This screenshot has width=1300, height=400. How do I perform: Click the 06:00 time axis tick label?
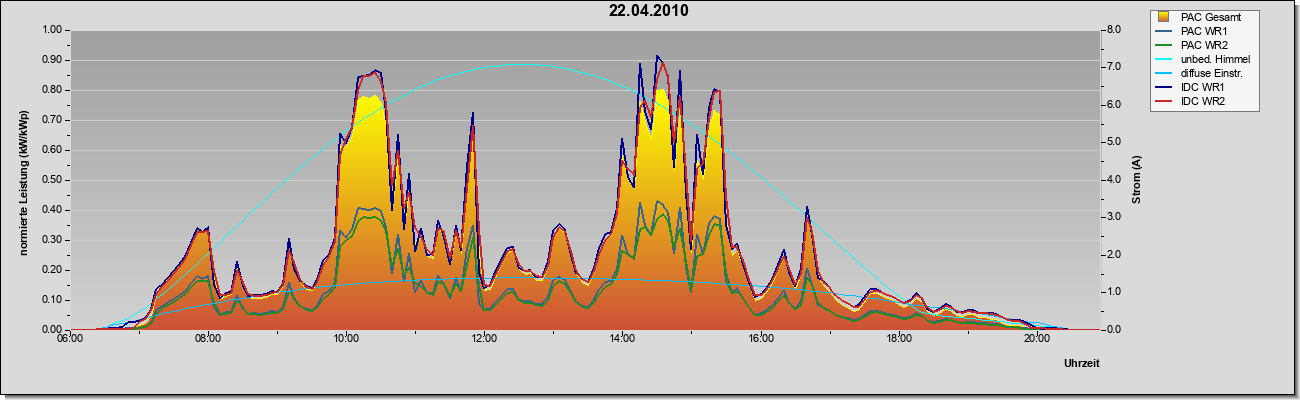tap(69, 339)
